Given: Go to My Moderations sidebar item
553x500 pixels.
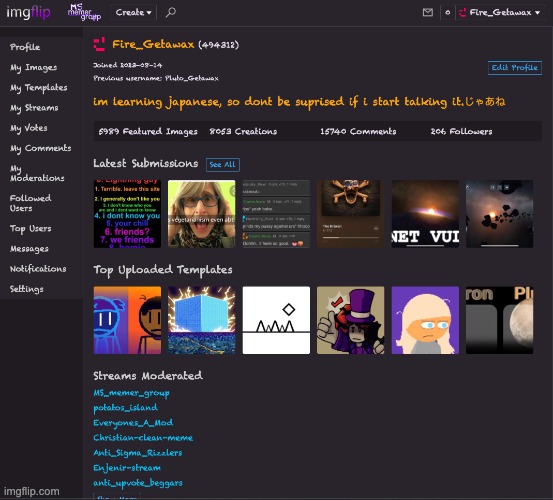Looking at the screenshot, I should point(37,173).
